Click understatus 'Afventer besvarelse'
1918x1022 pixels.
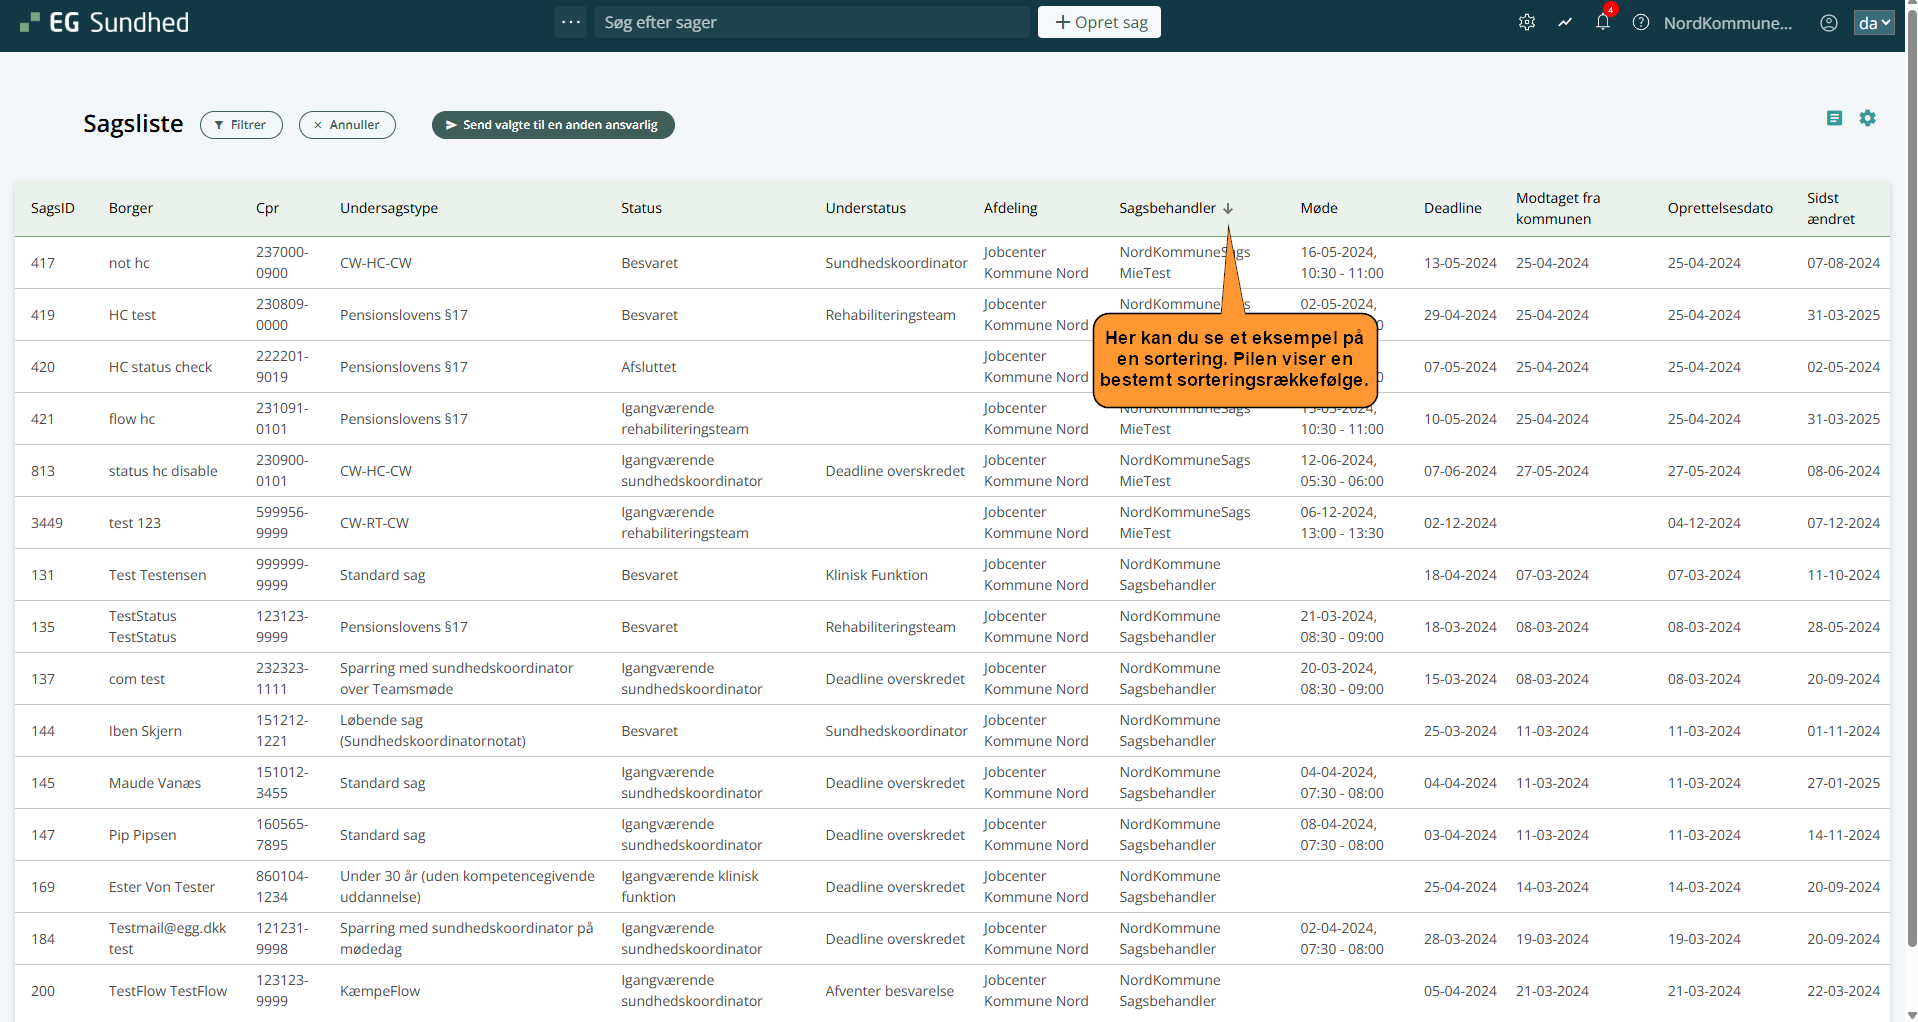click(x=890, y=991)
